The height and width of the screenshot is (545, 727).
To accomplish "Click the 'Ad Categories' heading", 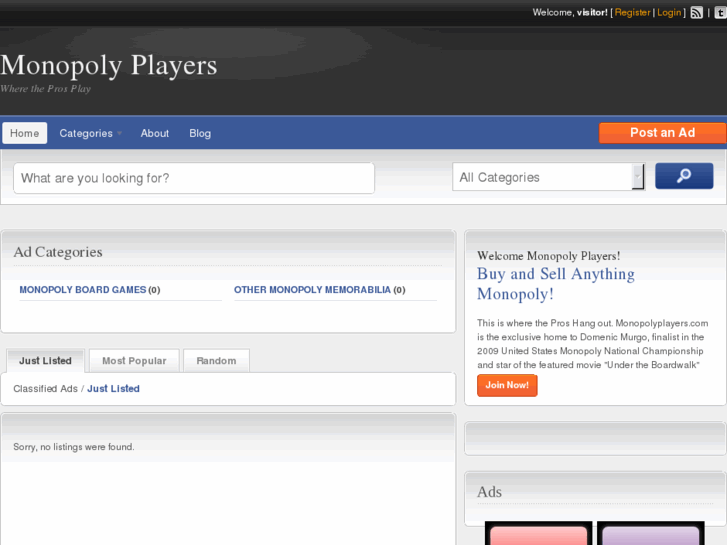I will [58, 252].
